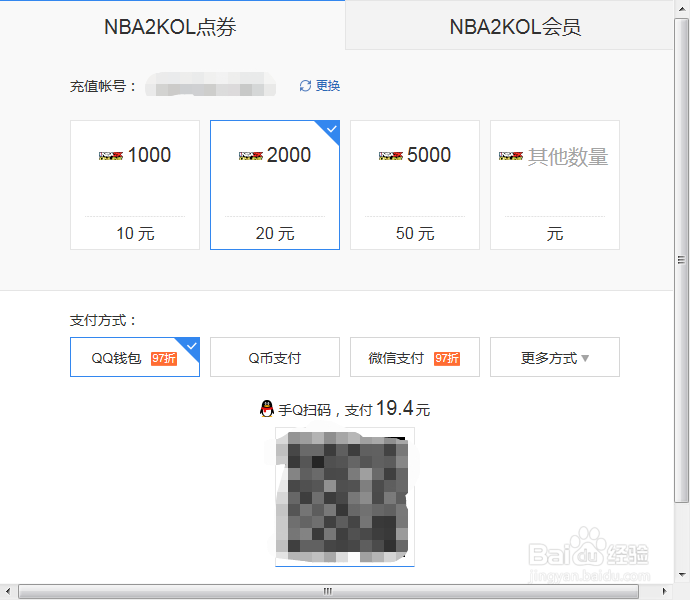The width and height of the screenshot is (690, 600).
Task: Select Q币支付 payment method
Action: [275, 357]
